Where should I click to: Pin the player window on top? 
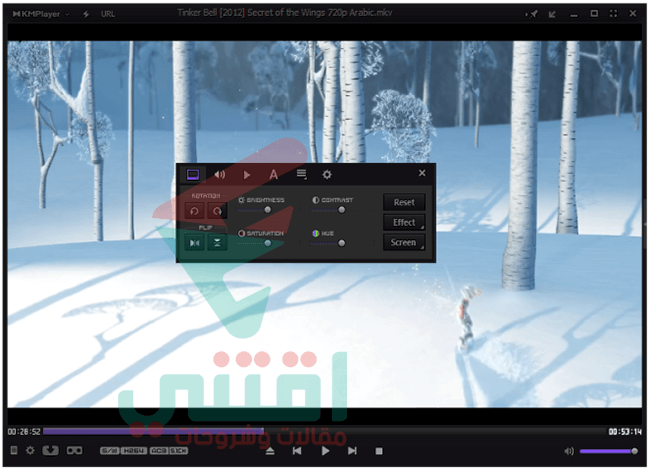[x=532, y=14]
